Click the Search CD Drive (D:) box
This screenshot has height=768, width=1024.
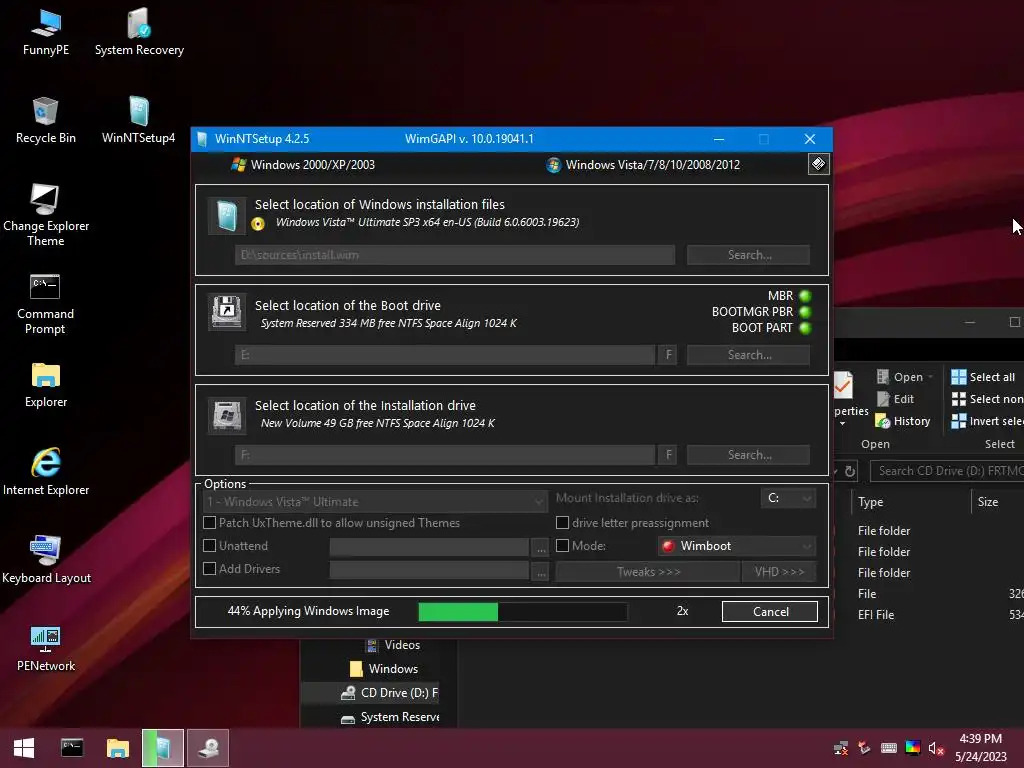pyautogui.click(x=947, y=471)
